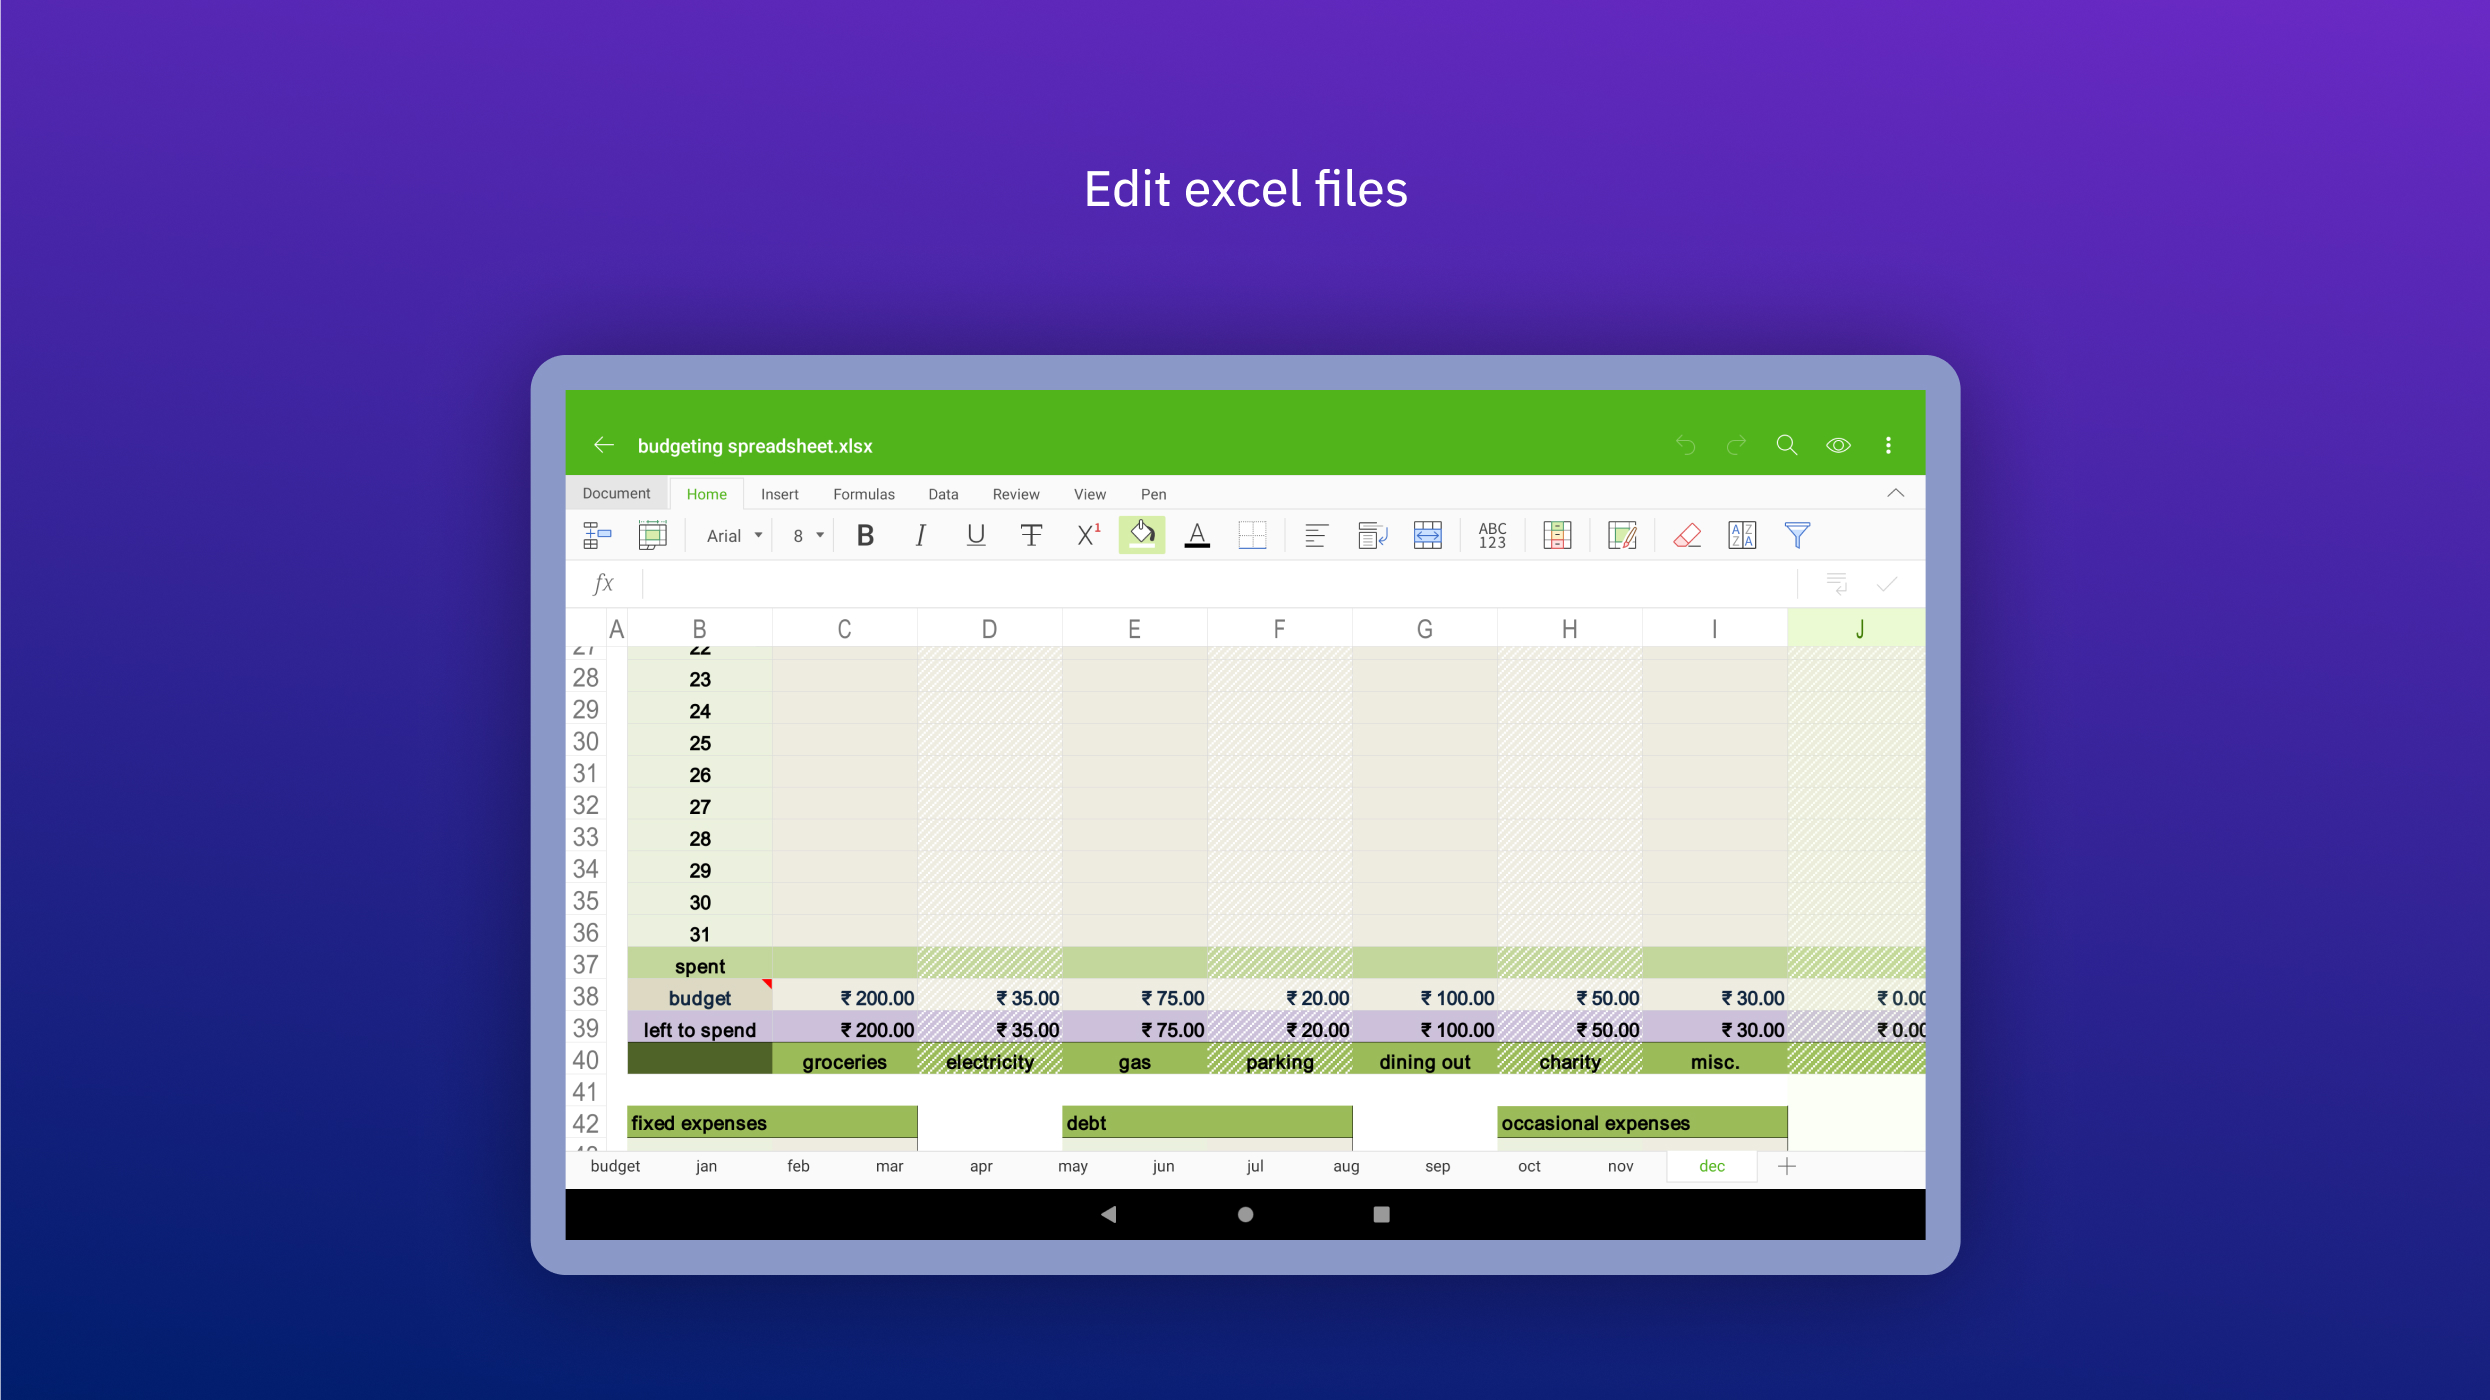Switch to the Insert tab
The width and height of the screenshot is (2490, 1400).
[x=779, y=494]
